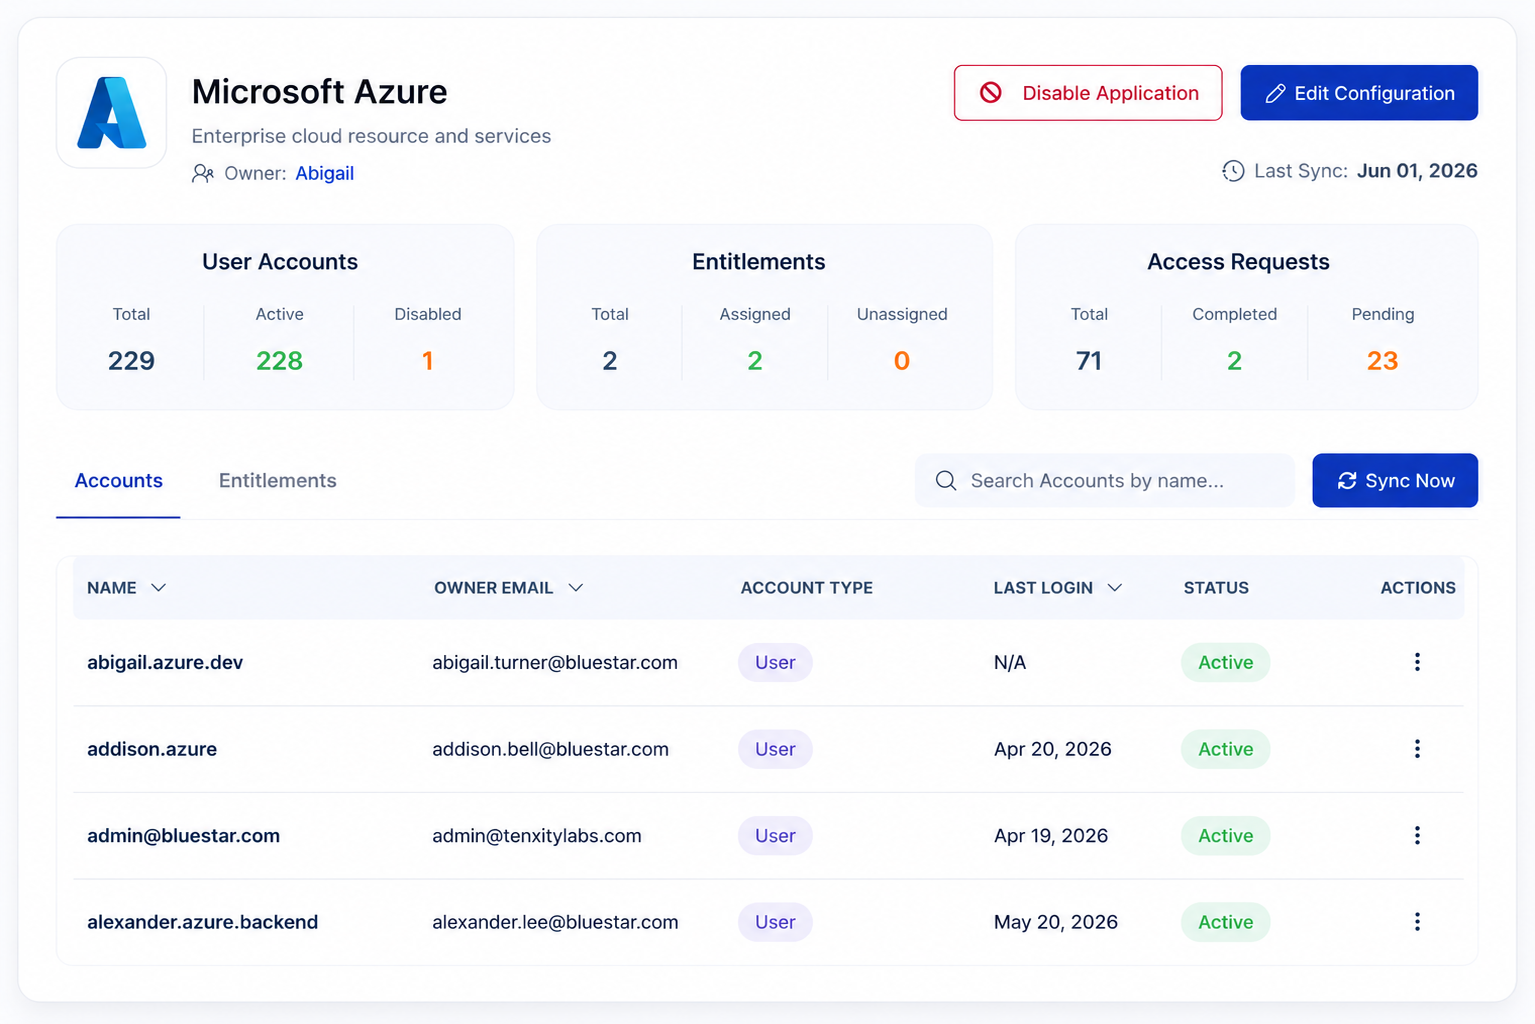Click the User badge for admin@bluestar.com

(x=775, y=835)
